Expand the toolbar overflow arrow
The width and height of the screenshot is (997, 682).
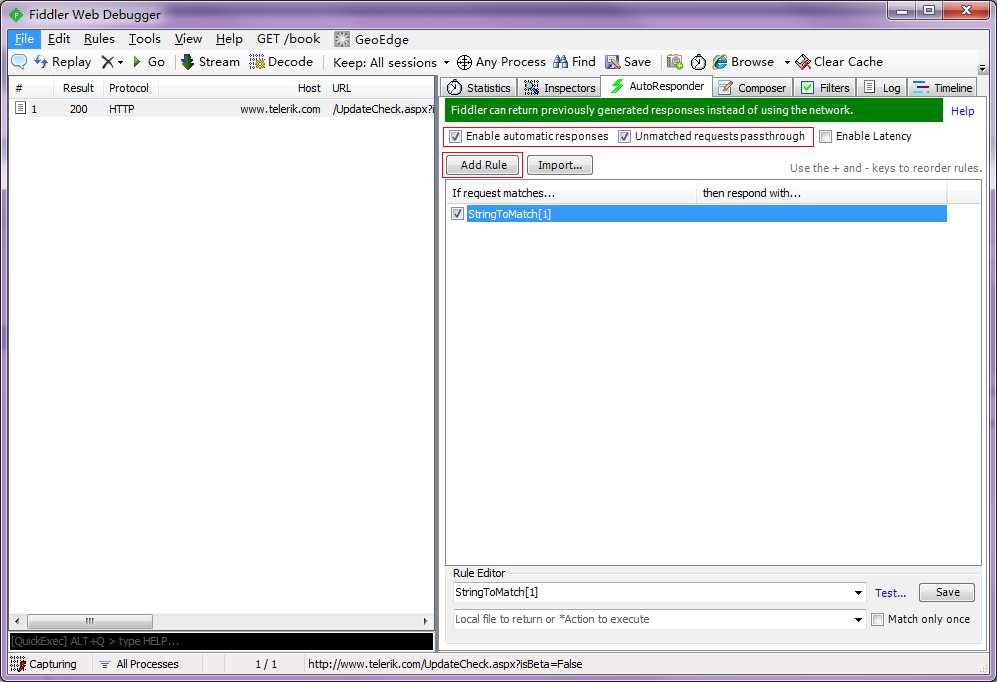pyautogui.click(x=982, y=68)
